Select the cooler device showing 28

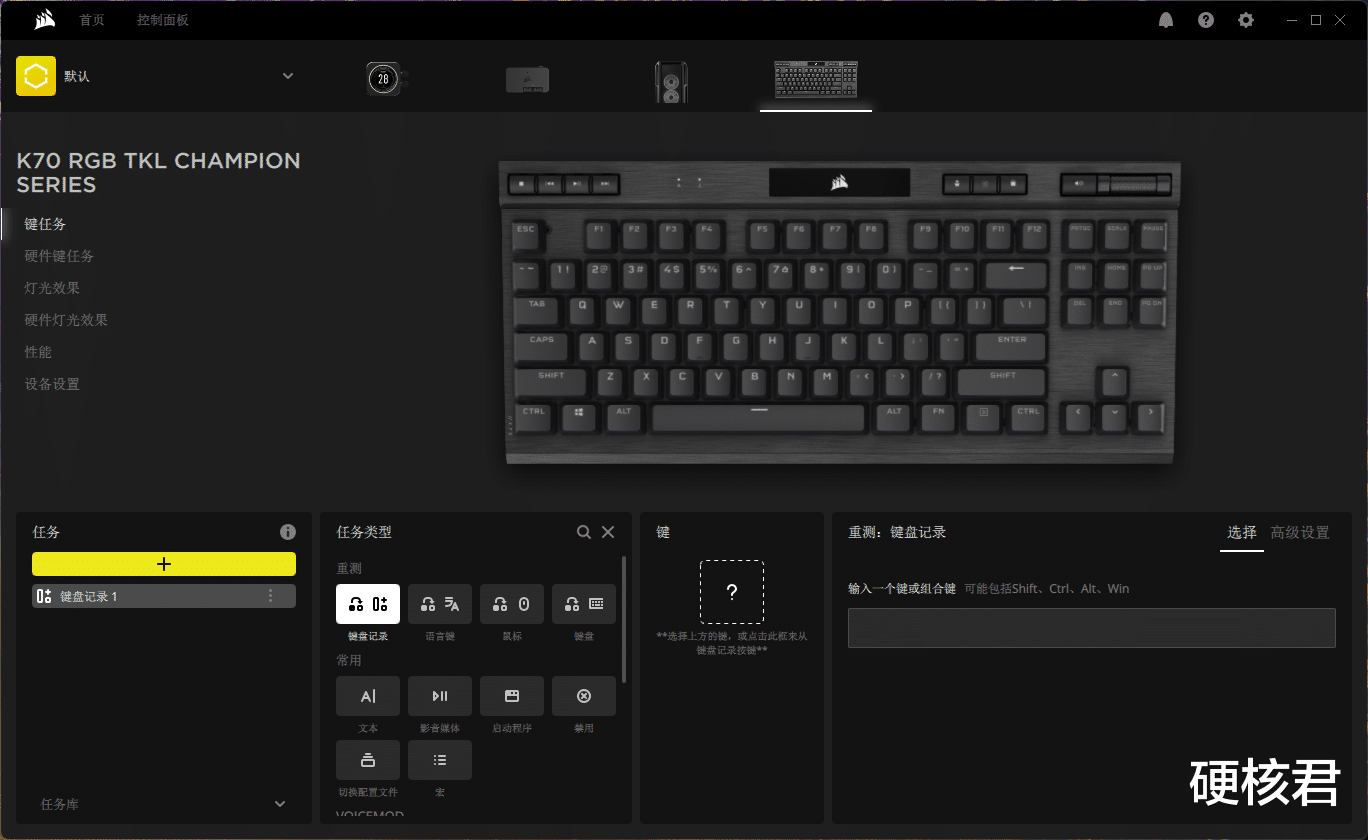point(385,79)
